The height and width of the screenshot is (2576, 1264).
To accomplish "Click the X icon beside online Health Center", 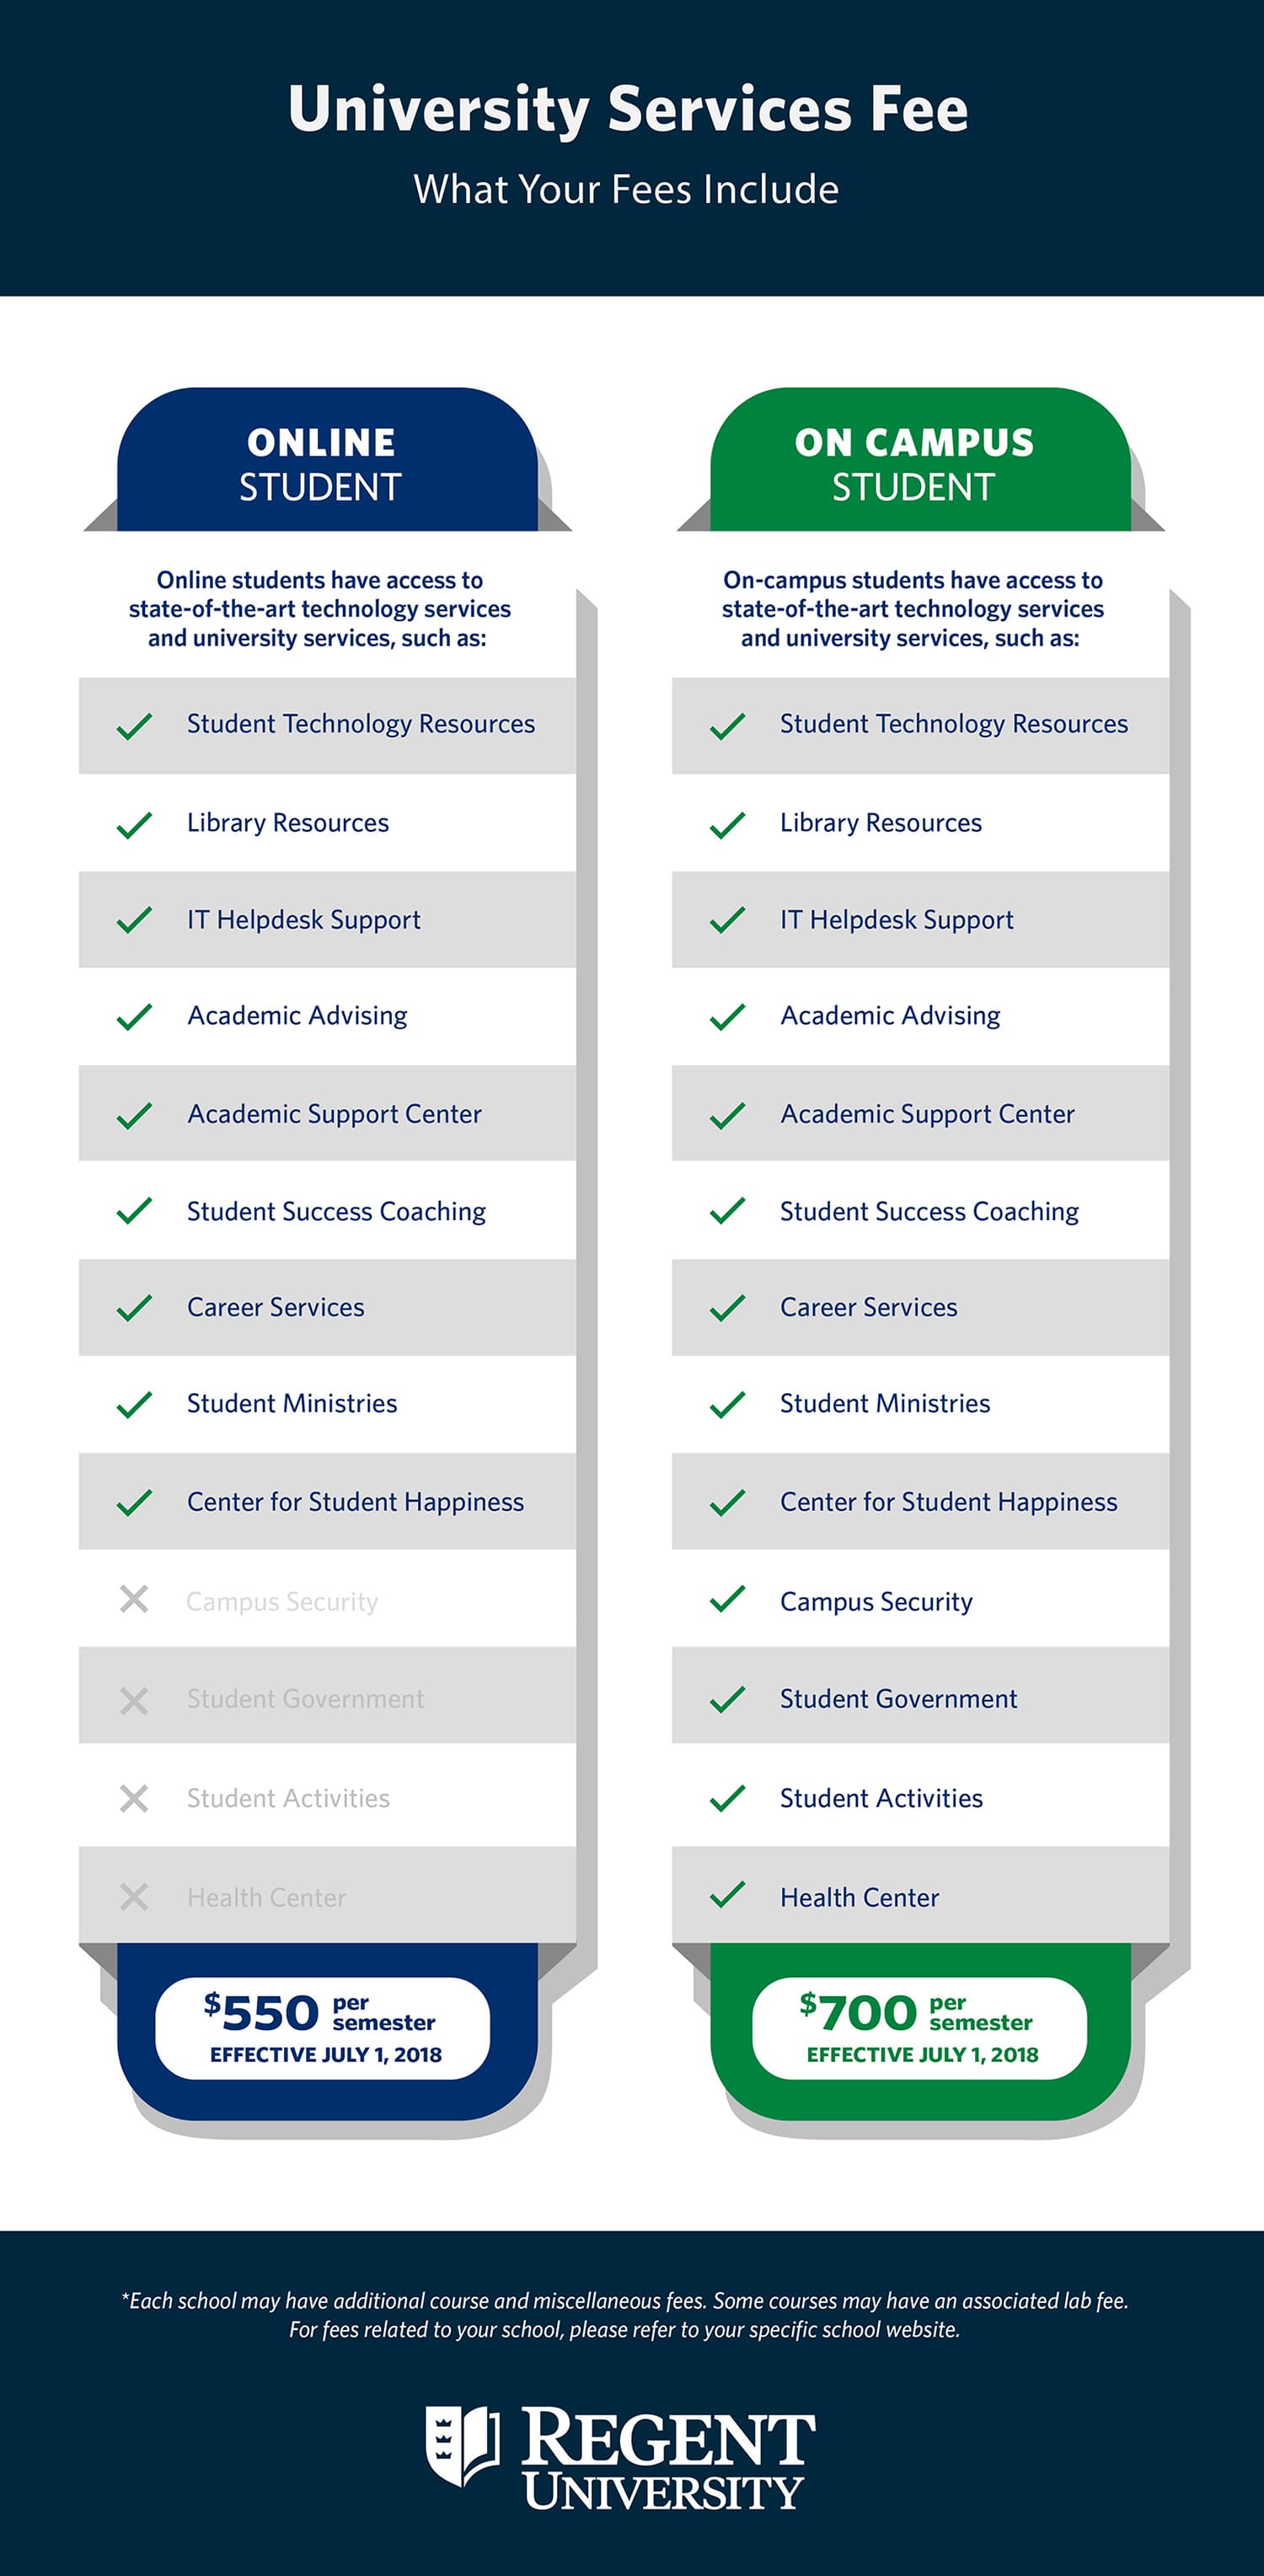I will pos(134,1896).
